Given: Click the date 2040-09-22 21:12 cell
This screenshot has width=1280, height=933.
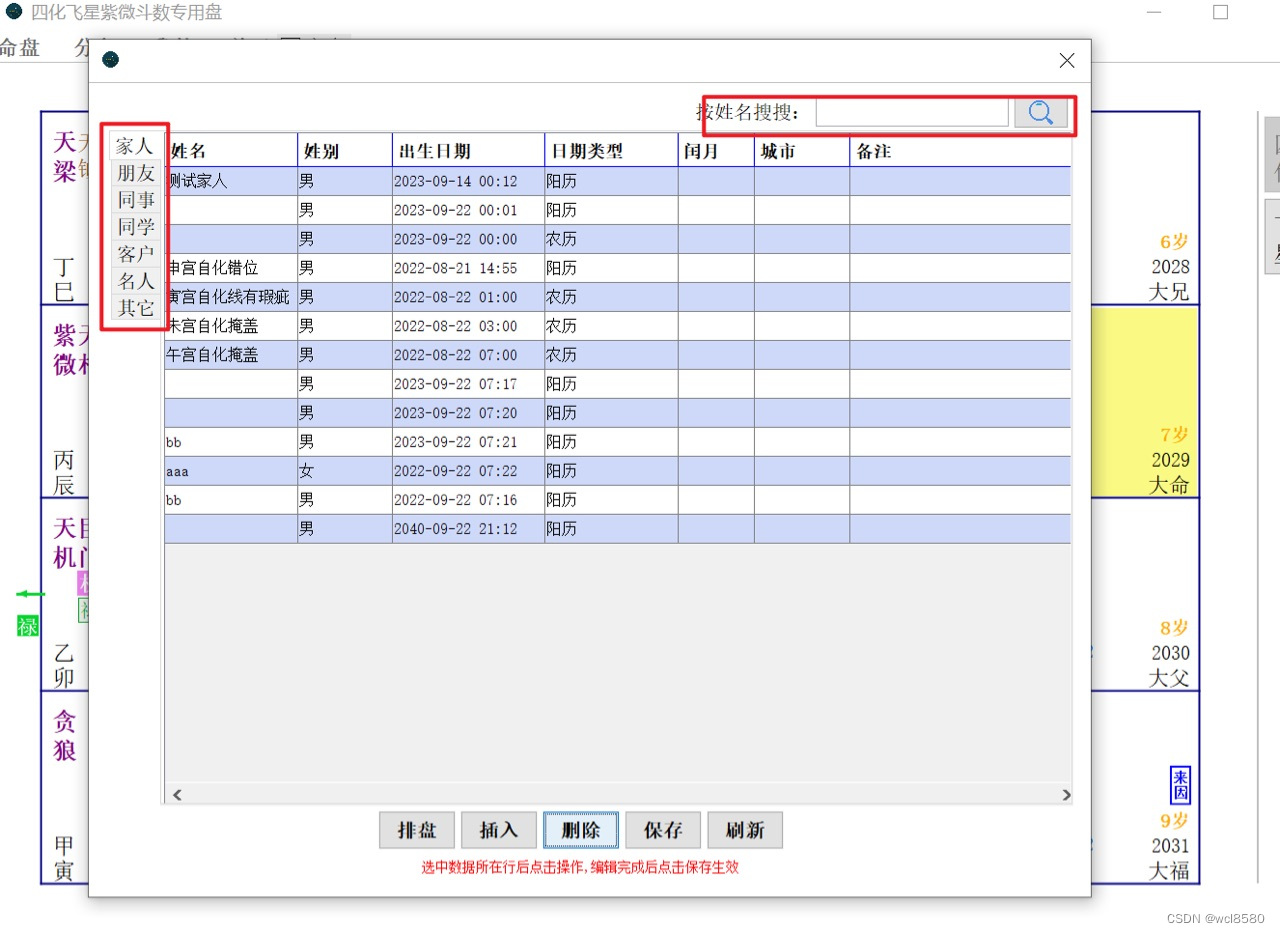Looking at the screenshot, I should [x=469, y=529].
